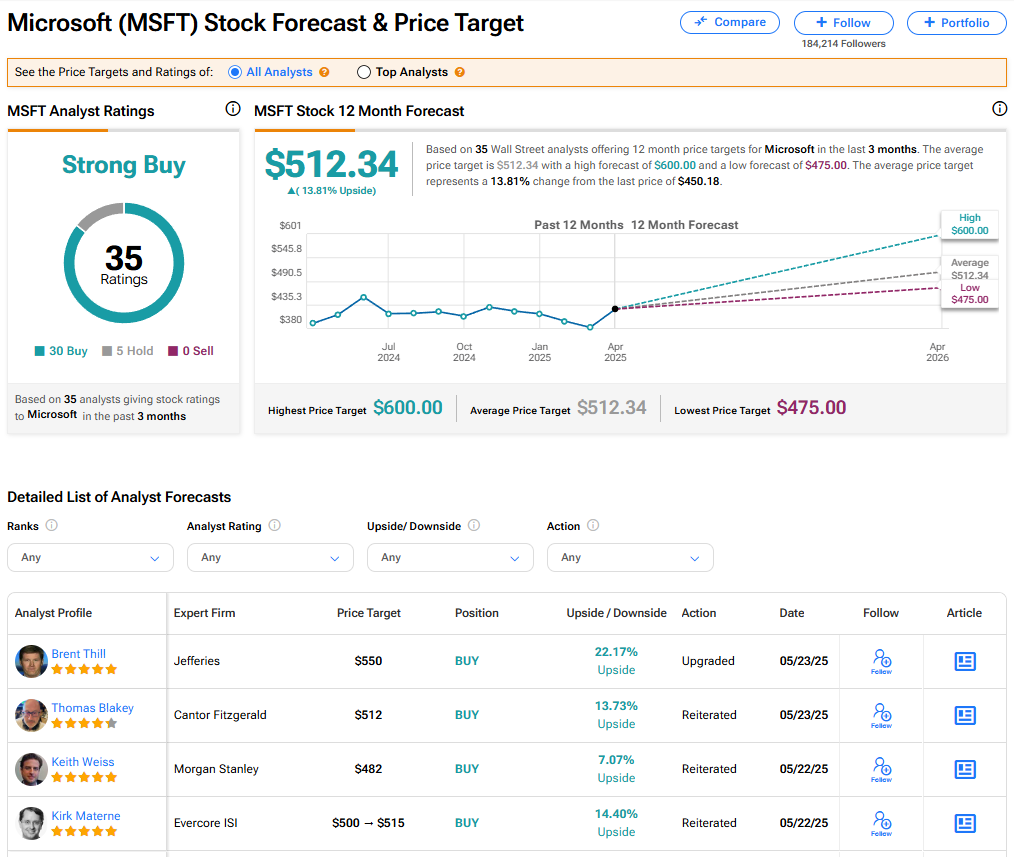The image size is (1014, 857).
Task: Expand the Ranks filter dropdown
Action: 90,557
